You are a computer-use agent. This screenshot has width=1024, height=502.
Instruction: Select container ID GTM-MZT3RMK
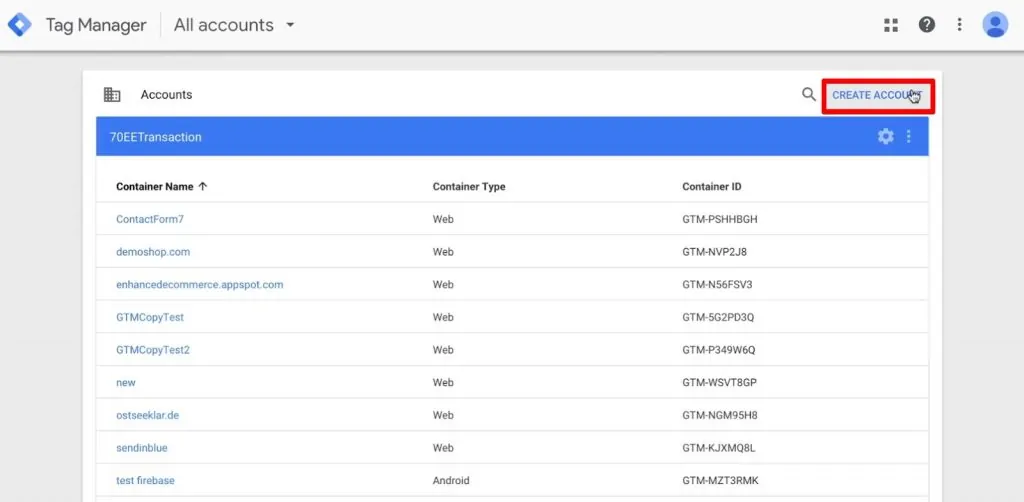[x=720, y=480]
